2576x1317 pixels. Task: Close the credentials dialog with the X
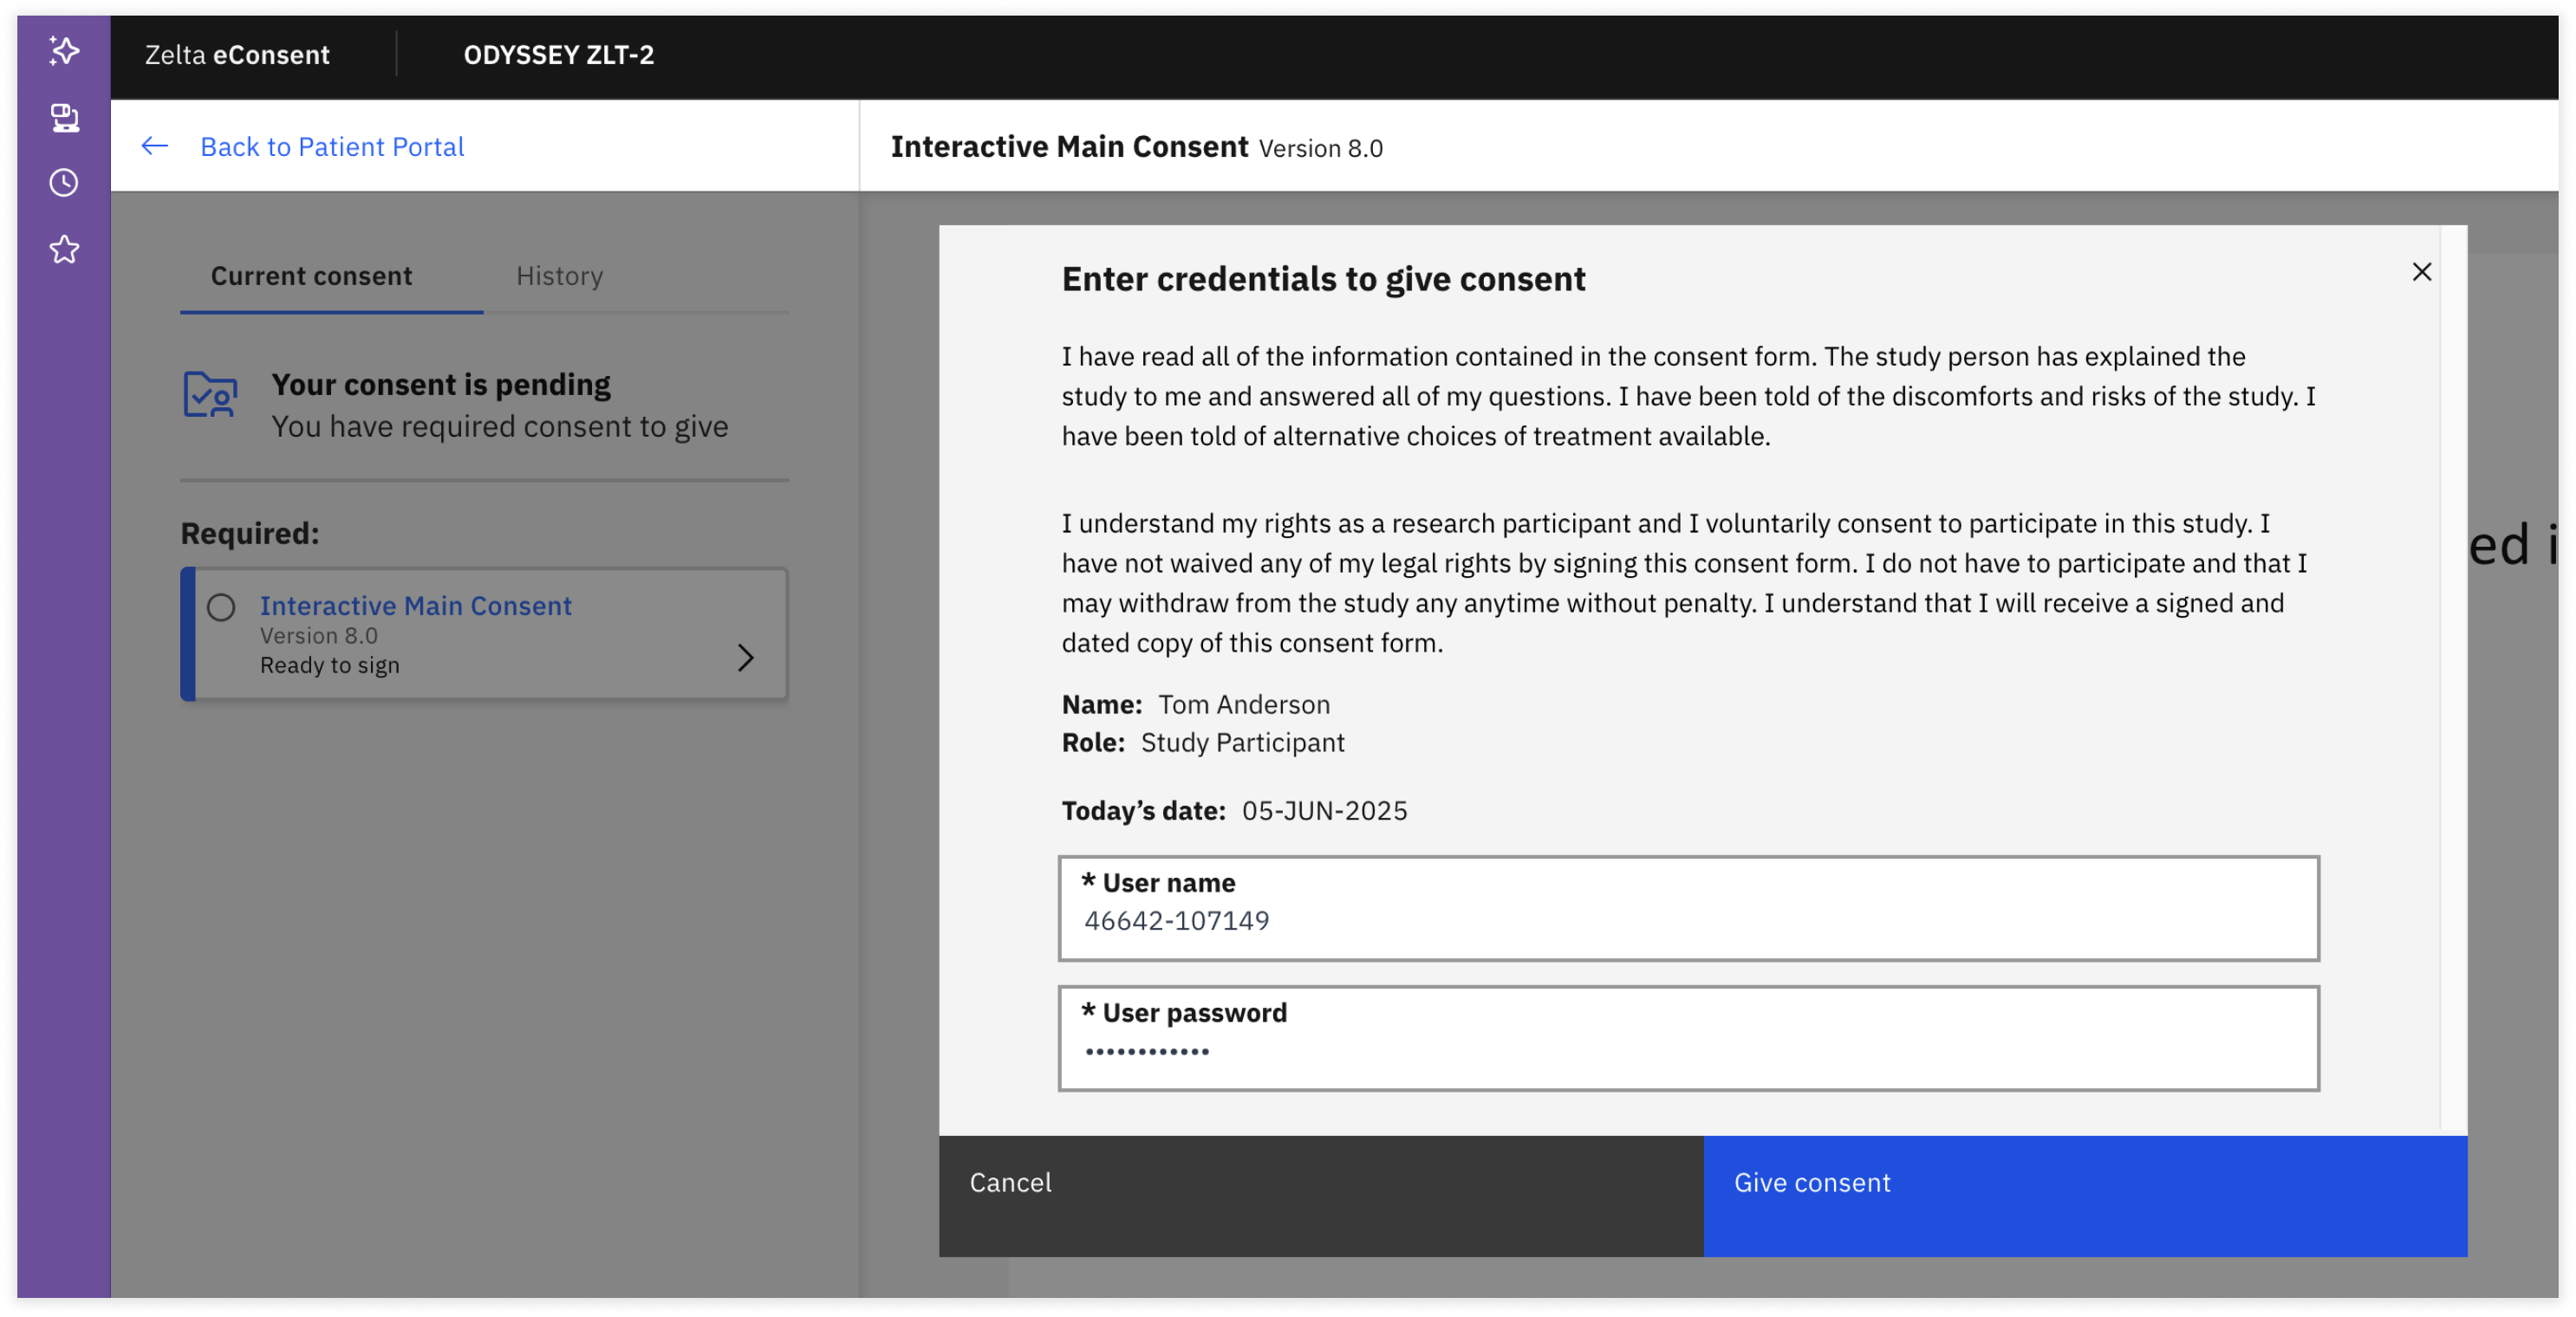[2421, 272]
